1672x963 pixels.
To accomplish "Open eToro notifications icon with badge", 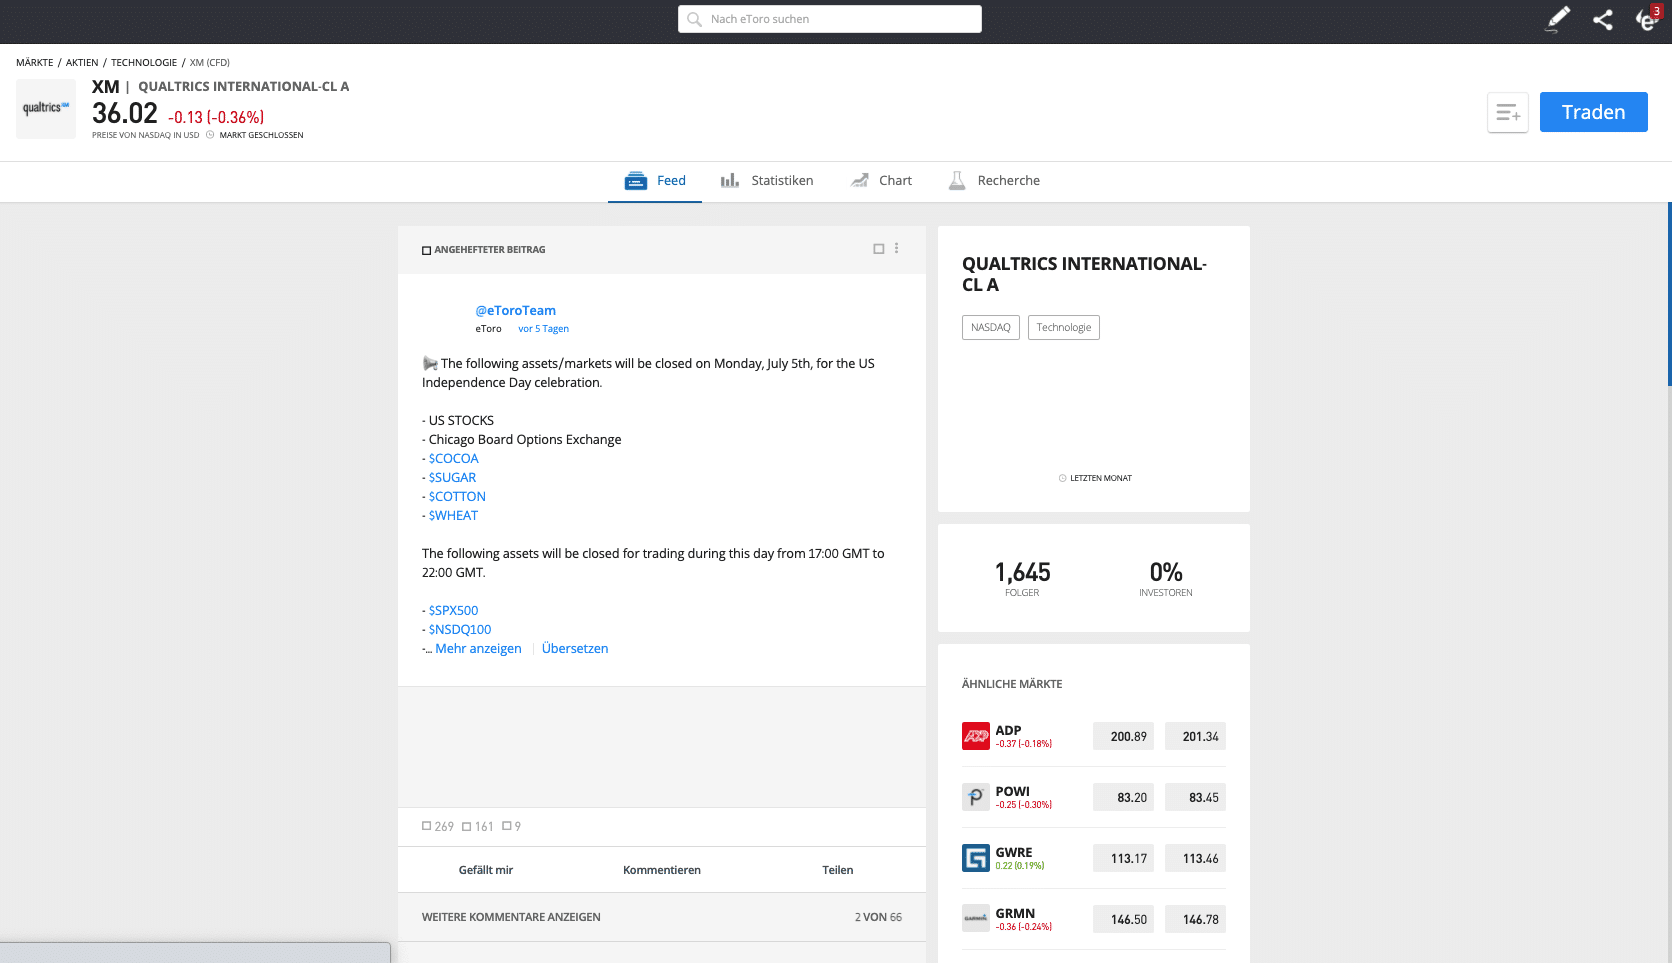I will [x=1647, y=18].
